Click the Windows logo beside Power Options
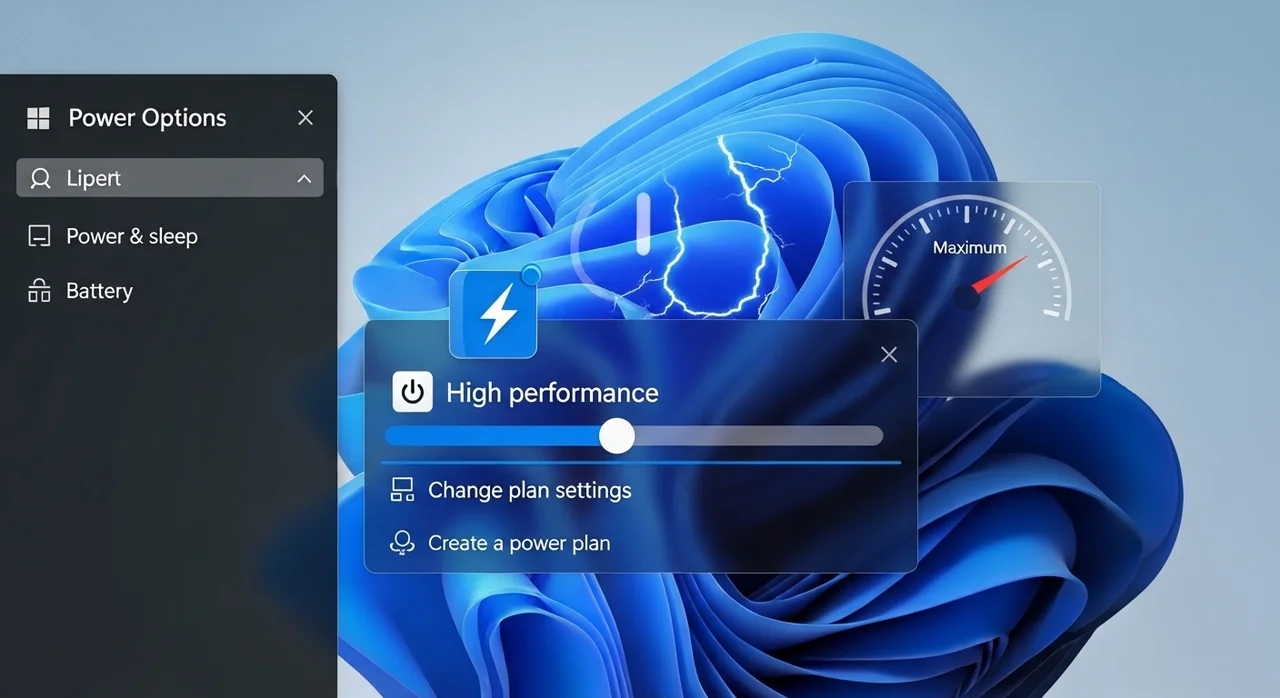Image resolution: width=1280 pixels, height=698 pixels. point(38,118)
